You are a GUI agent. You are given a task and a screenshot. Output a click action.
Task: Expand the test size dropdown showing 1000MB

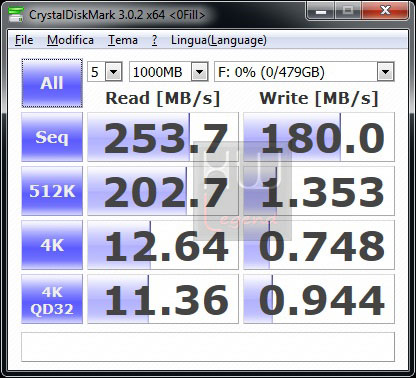(x=199, y=72)
